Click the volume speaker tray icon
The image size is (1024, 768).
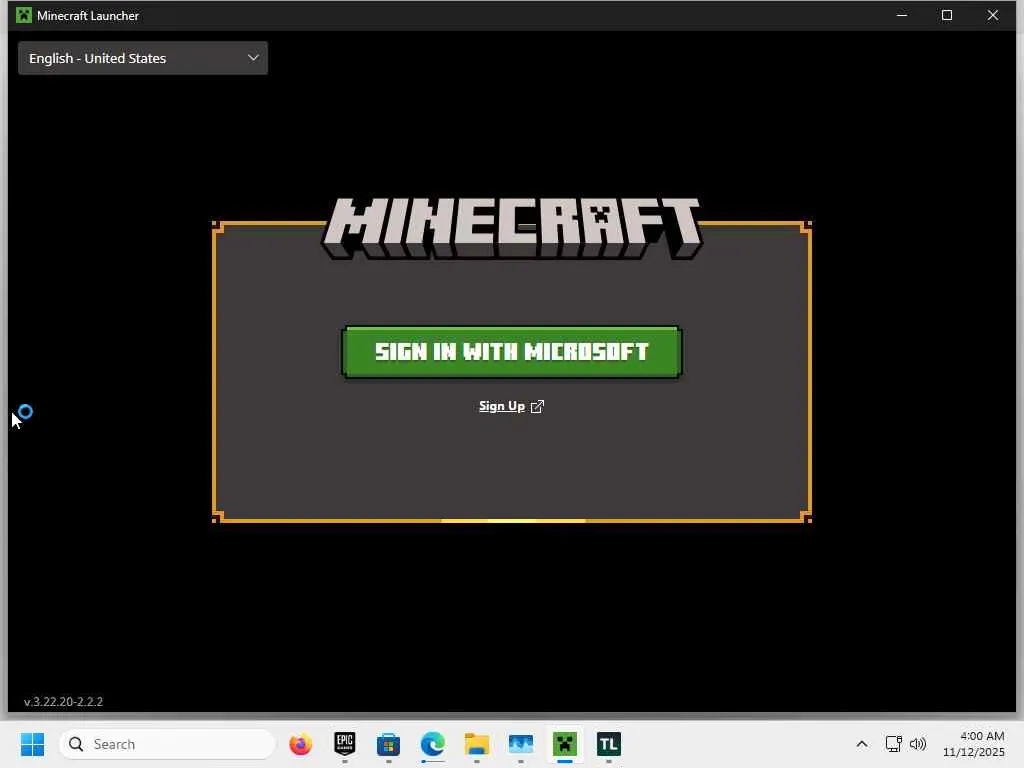[x=918, y=744]
